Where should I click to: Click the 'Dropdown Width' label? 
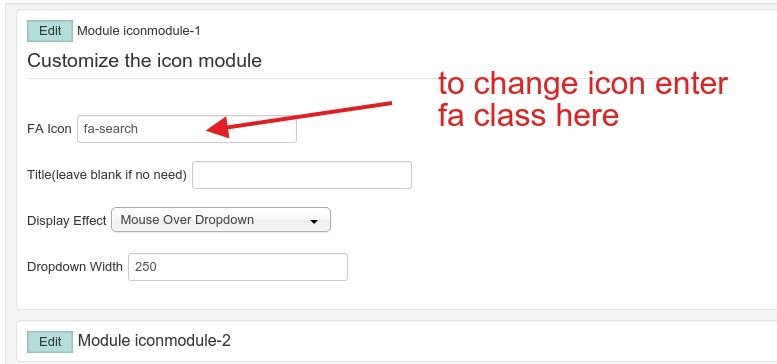[x=75, y=267]
